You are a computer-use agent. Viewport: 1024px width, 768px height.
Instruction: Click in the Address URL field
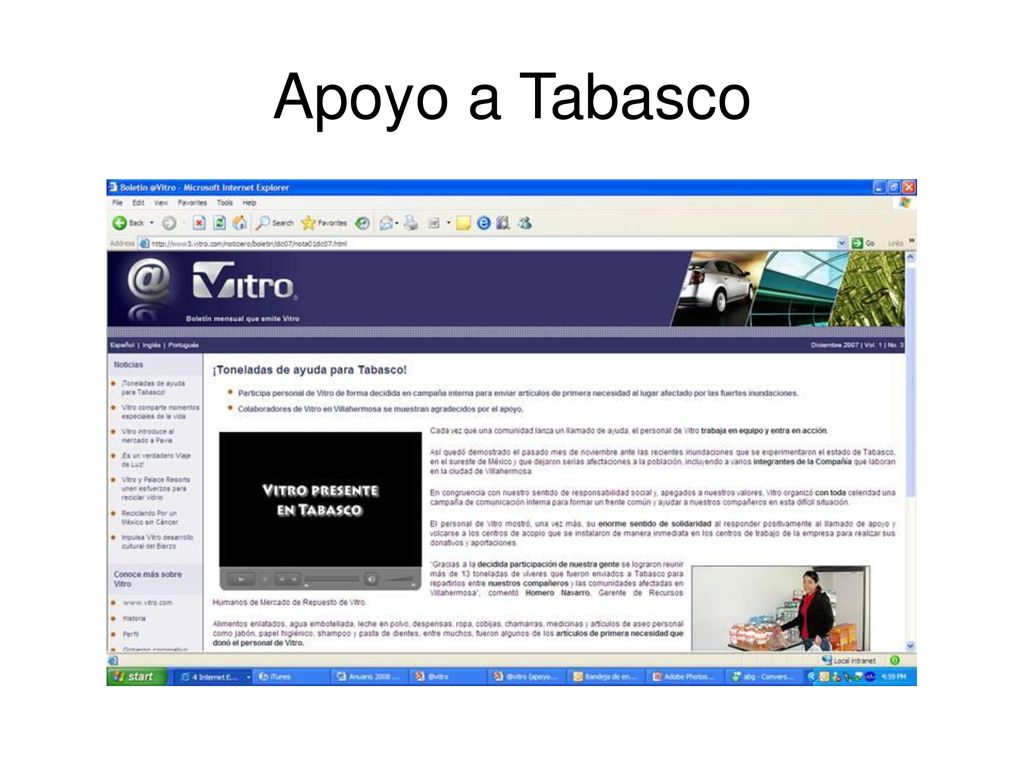493,244
